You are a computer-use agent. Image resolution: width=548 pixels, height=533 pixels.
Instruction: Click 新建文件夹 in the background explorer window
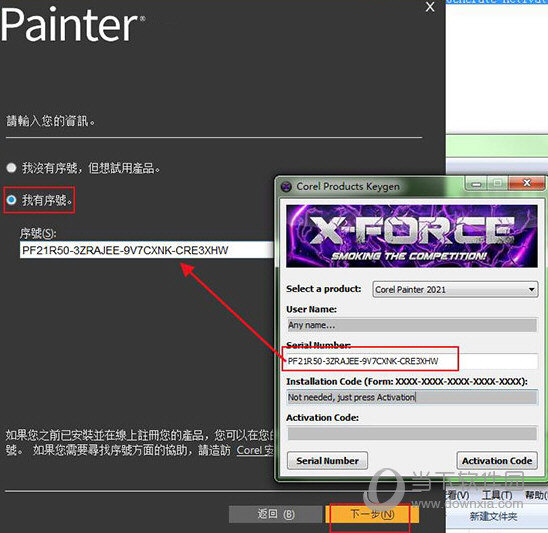493,516
